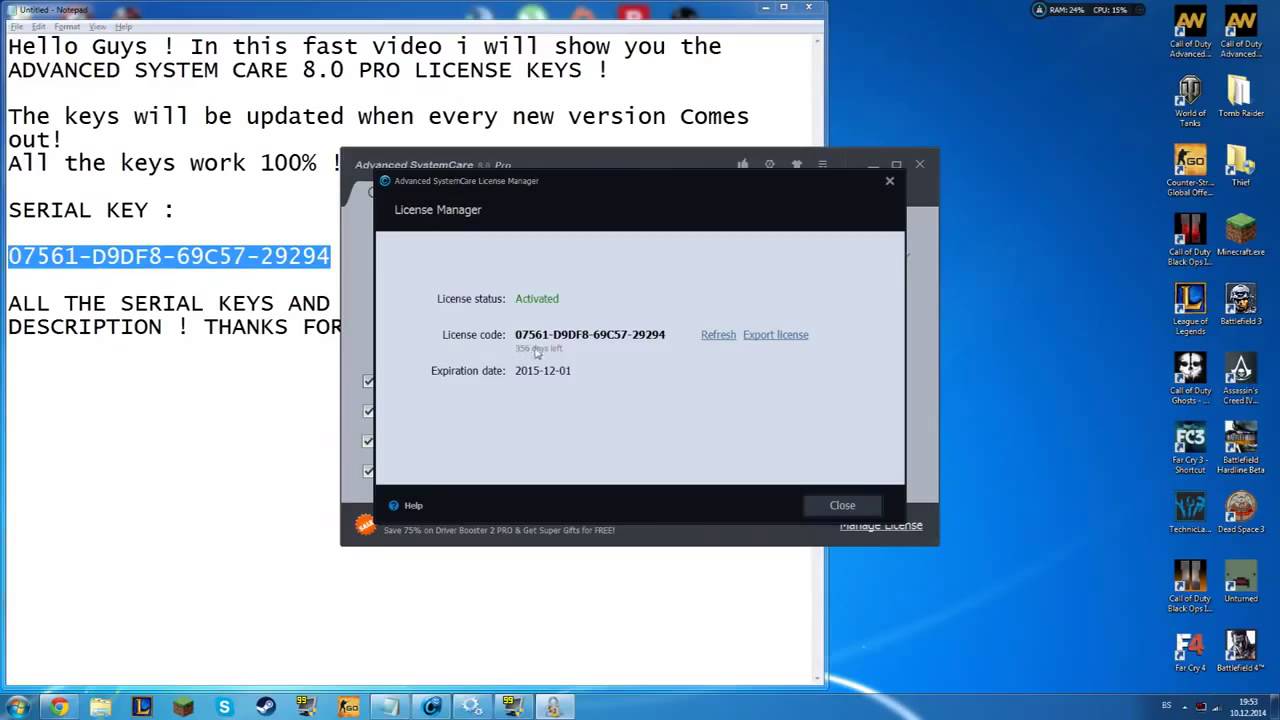Image resolution: width=1280 pixels, height=720 pixels.
Task: Close the License Manager dialog with the X
Action: 889,181
